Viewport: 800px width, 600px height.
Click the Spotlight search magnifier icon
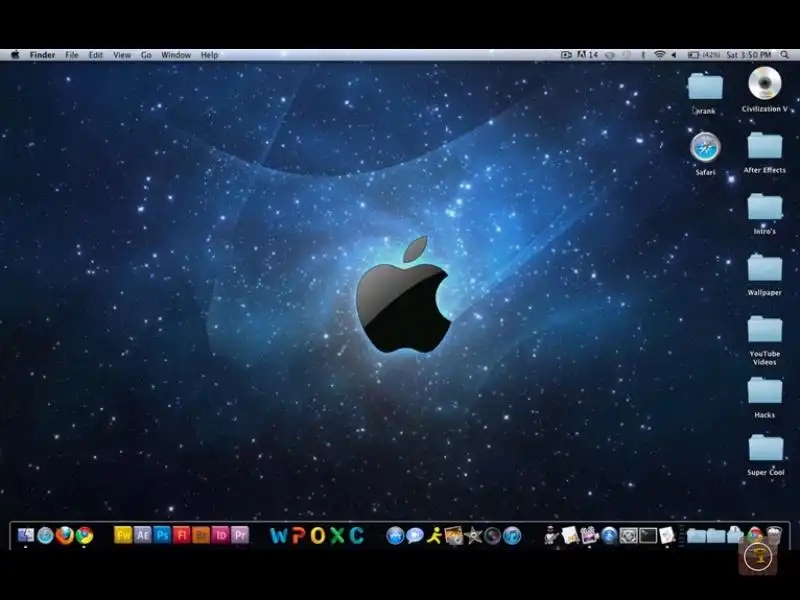[x=785, y=55]
